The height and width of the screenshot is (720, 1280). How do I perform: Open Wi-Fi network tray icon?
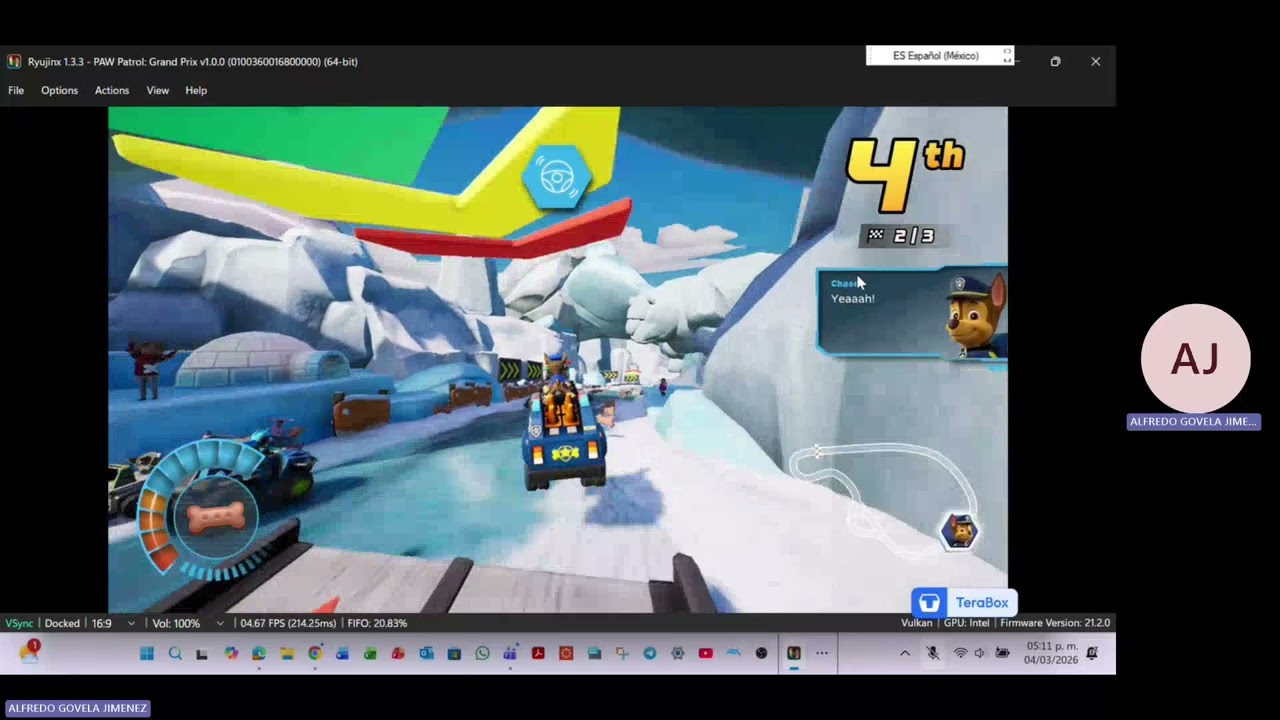(960, 653)
